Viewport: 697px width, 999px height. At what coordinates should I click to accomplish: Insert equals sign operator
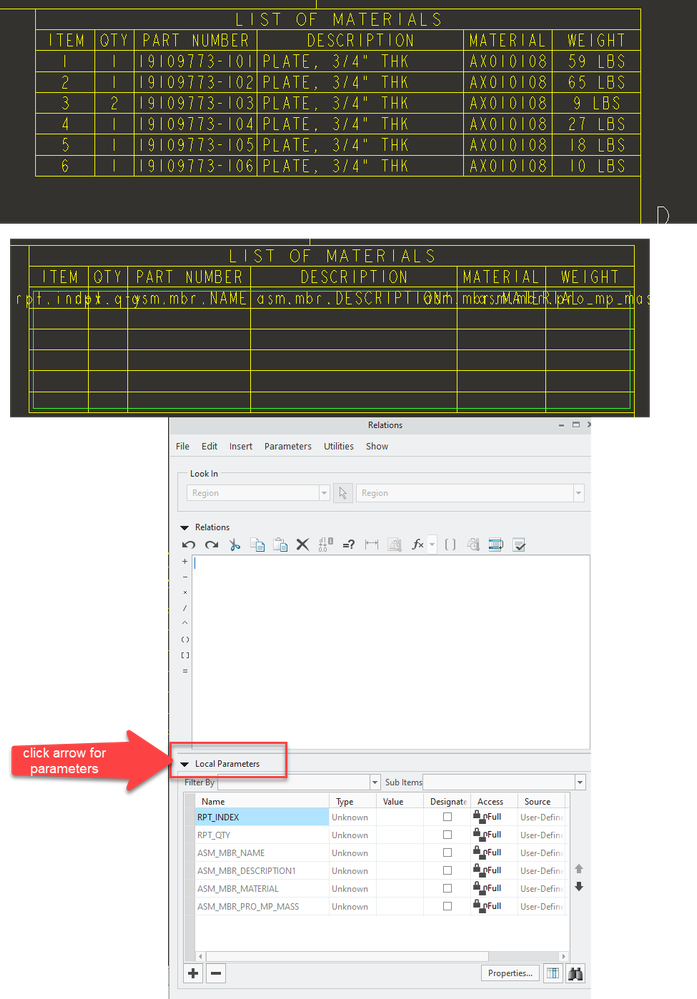click(185, 671)
